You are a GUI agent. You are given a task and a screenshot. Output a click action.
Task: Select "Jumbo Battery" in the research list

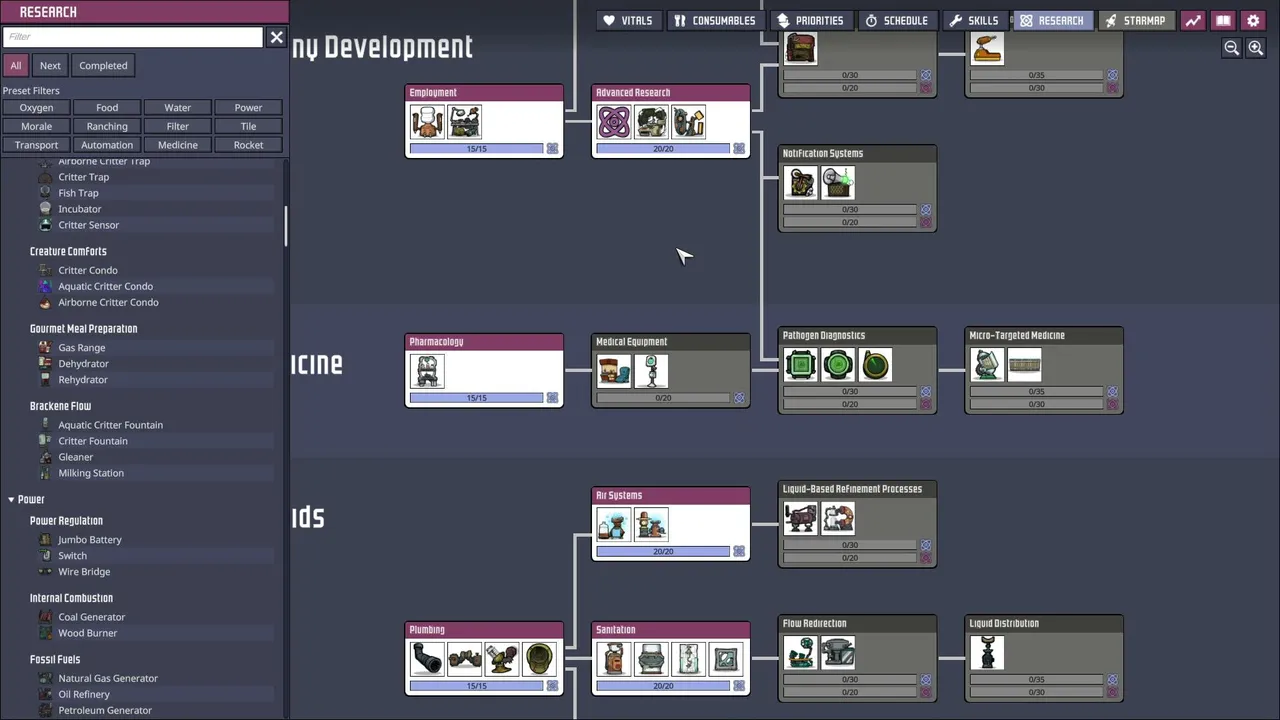[x=90, y=540]
